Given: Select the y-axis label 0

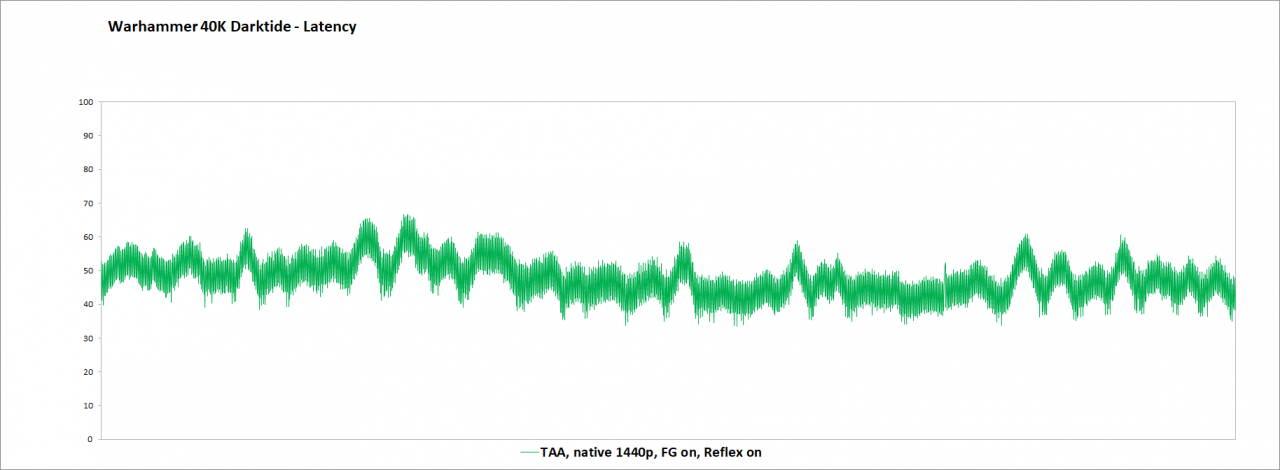Looking at the screenshot, I should click(90, 439).
